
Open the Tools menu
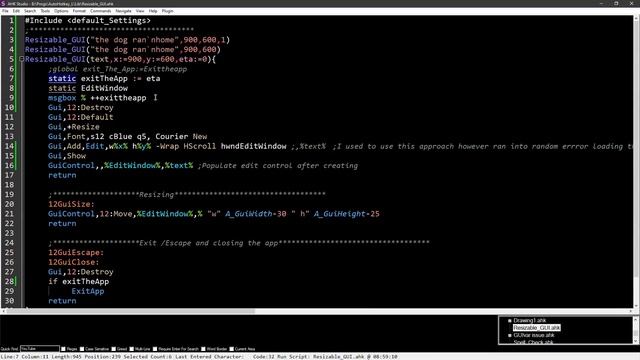(45, 11)
